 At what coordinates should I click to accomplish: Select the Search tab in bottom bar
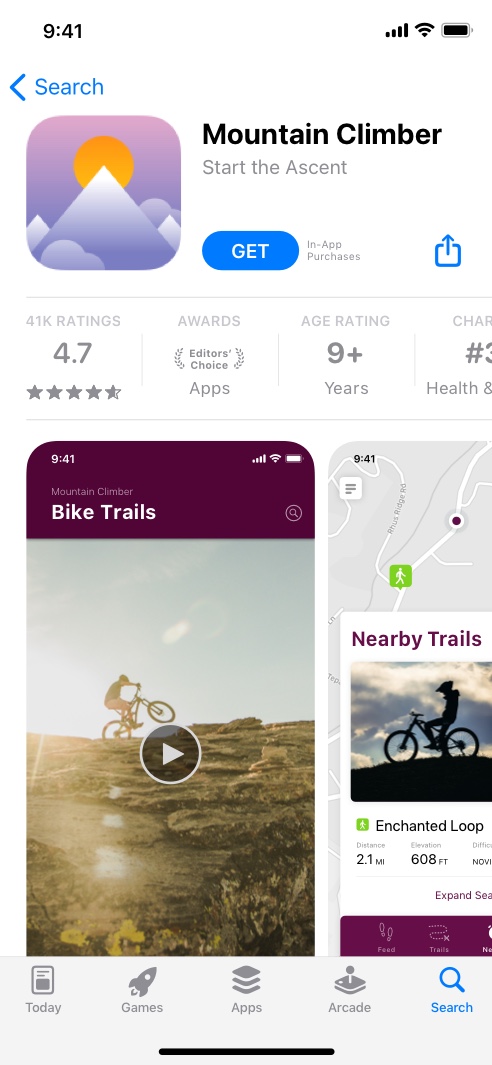click(x=452, y=990)
